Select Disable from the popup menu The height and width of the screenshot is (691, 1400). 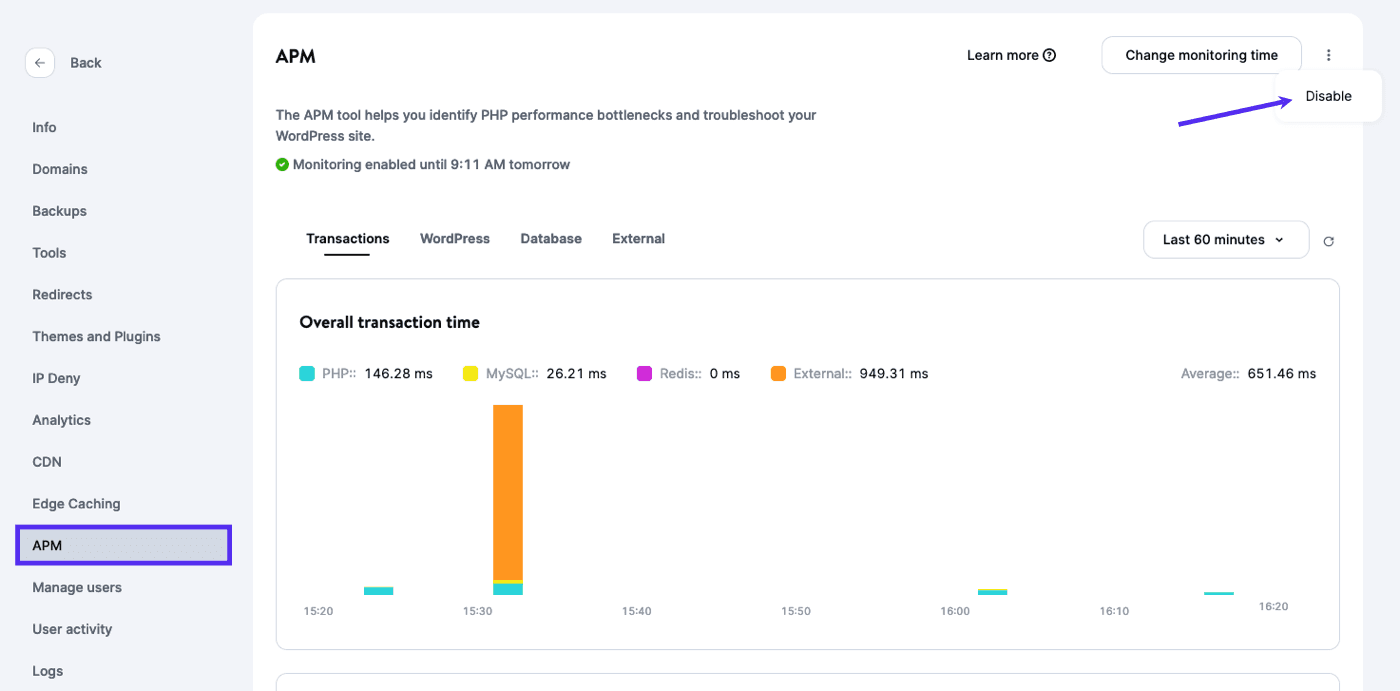1328,95
